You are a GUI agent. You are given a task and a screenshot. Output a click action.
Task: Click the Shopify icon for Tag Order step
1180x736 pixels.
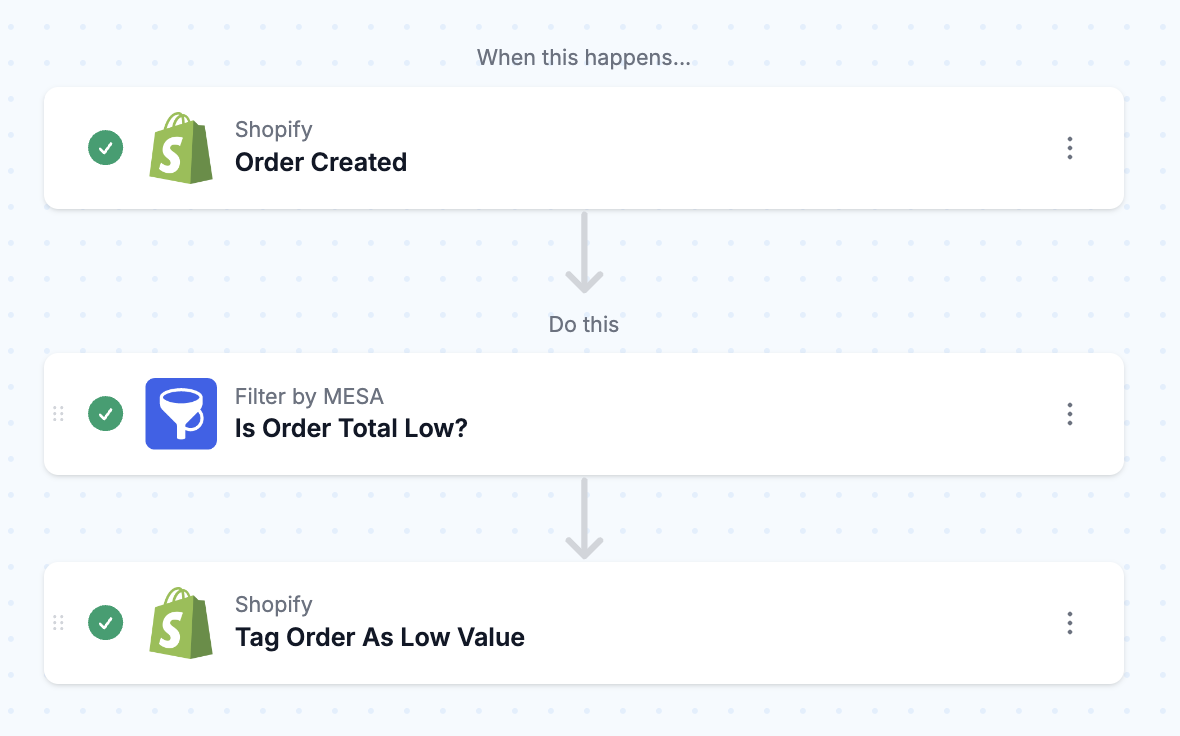(x=181, y=623)
